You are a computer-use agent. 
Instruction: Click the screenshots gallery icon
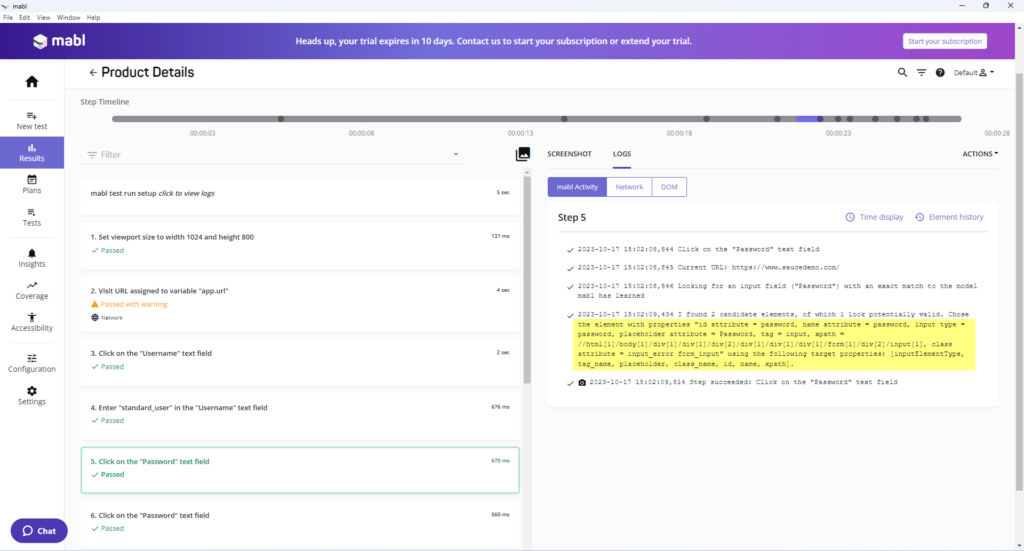(522, 154)
